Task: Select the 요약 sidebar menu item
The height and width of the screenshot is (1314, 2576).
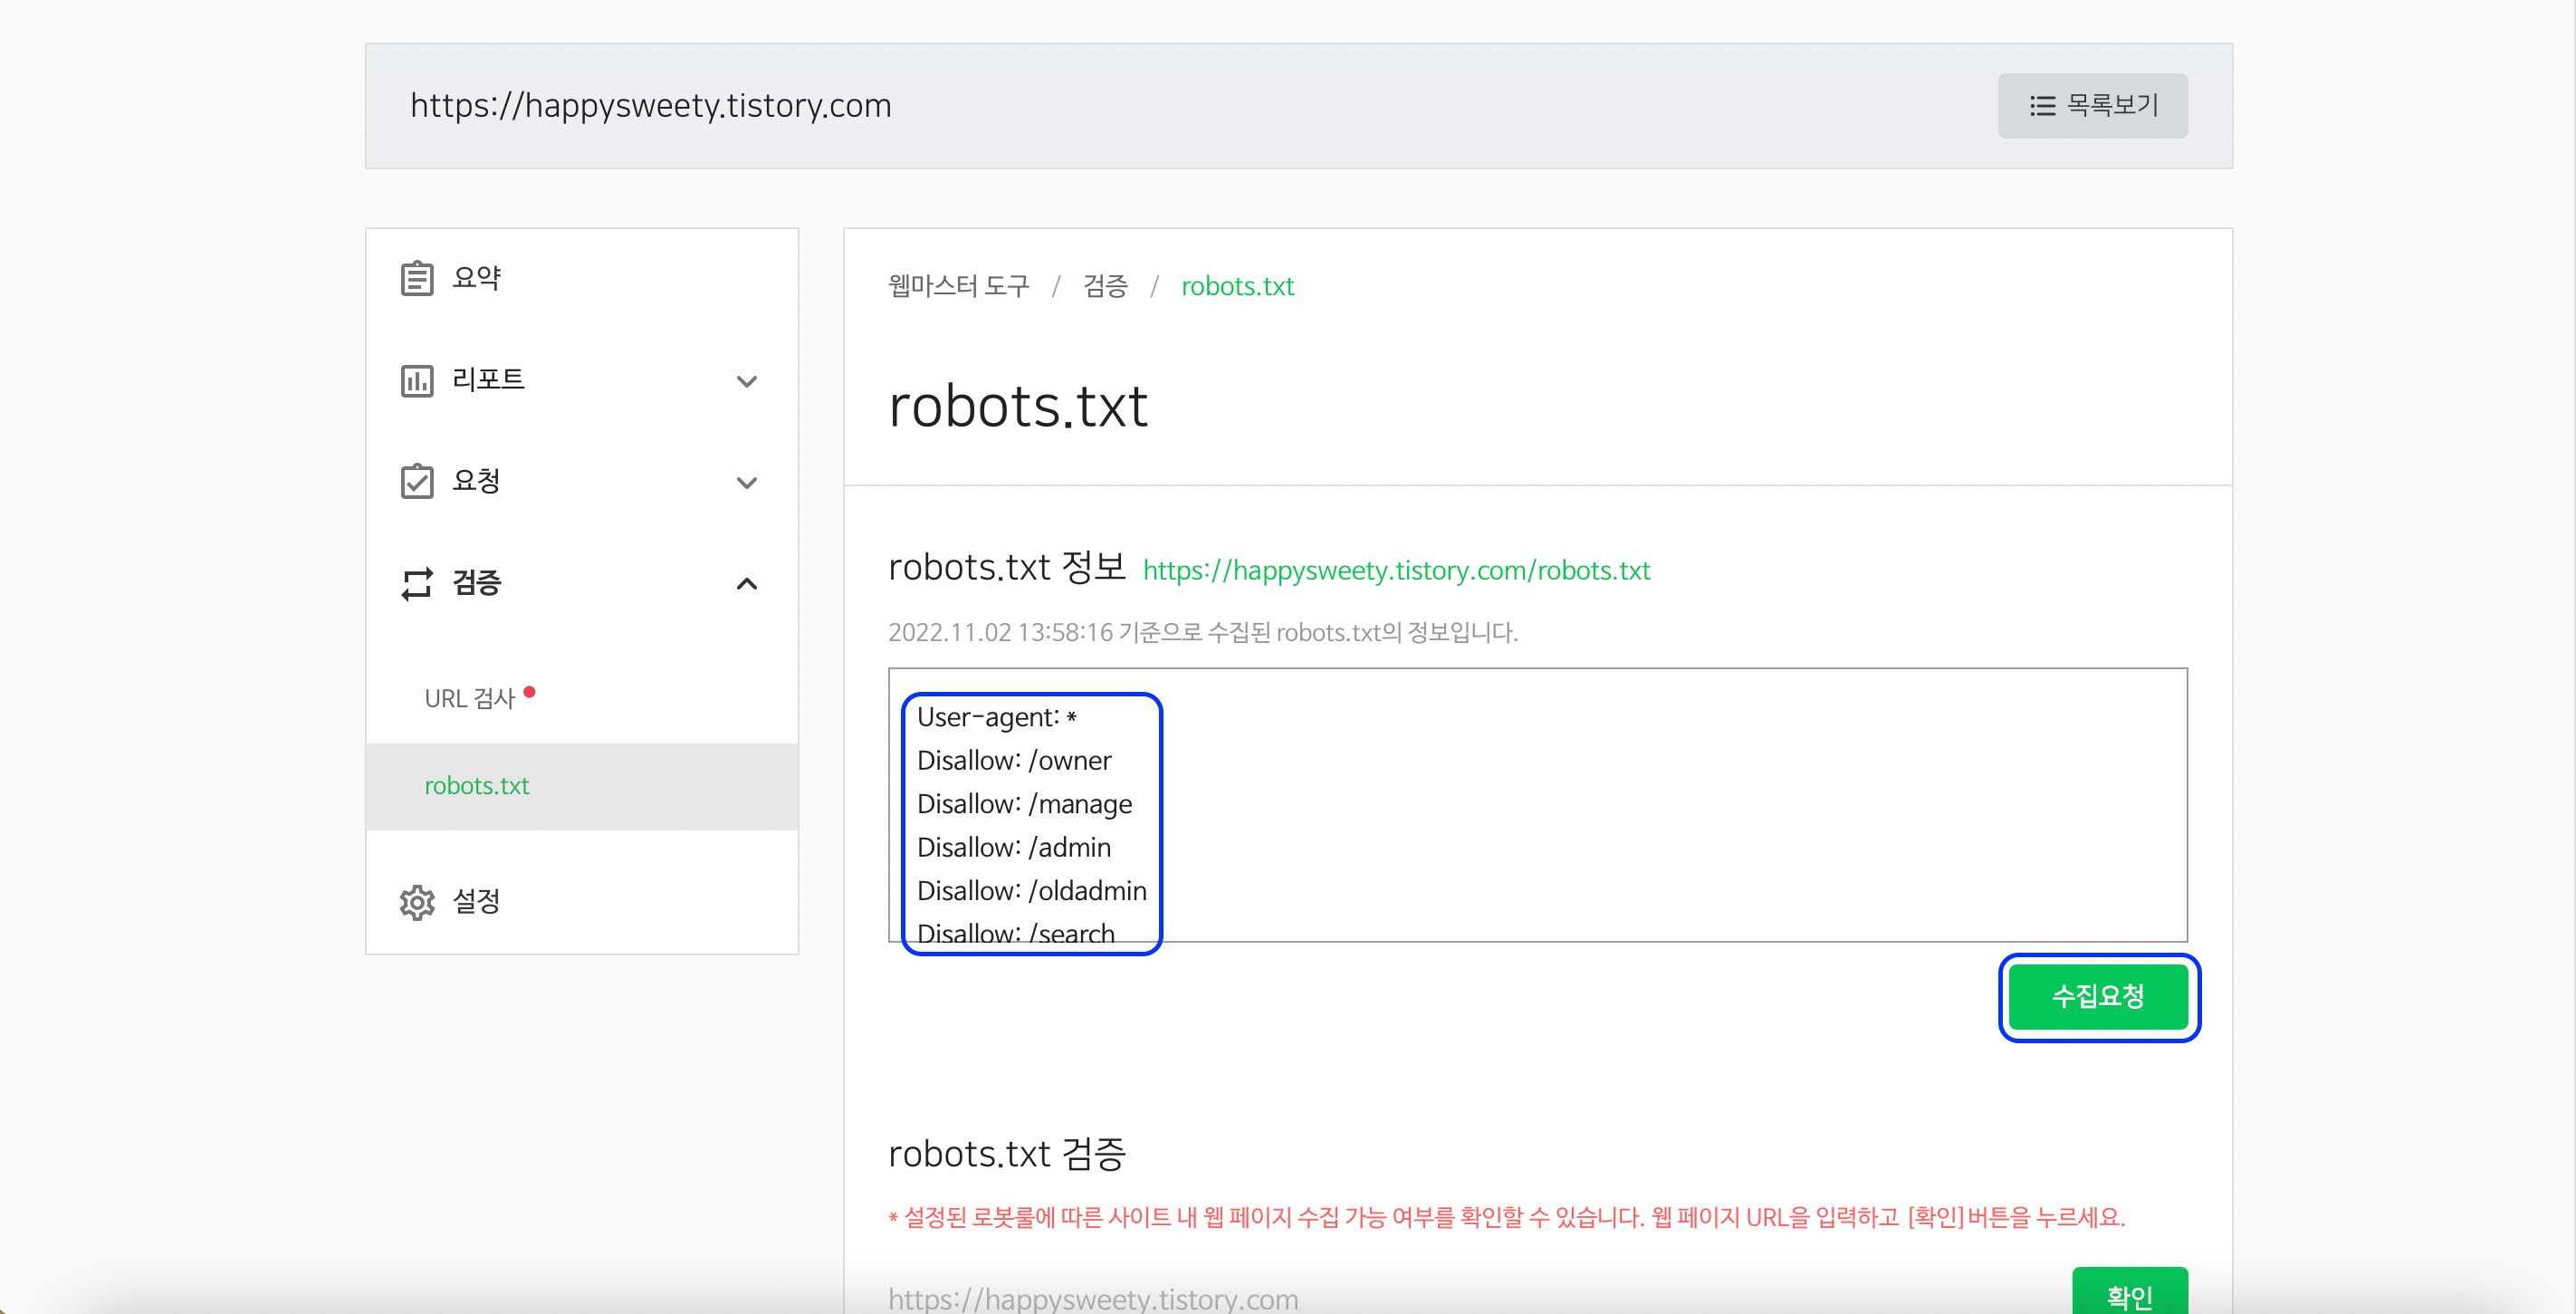Action: coord(582,278)
